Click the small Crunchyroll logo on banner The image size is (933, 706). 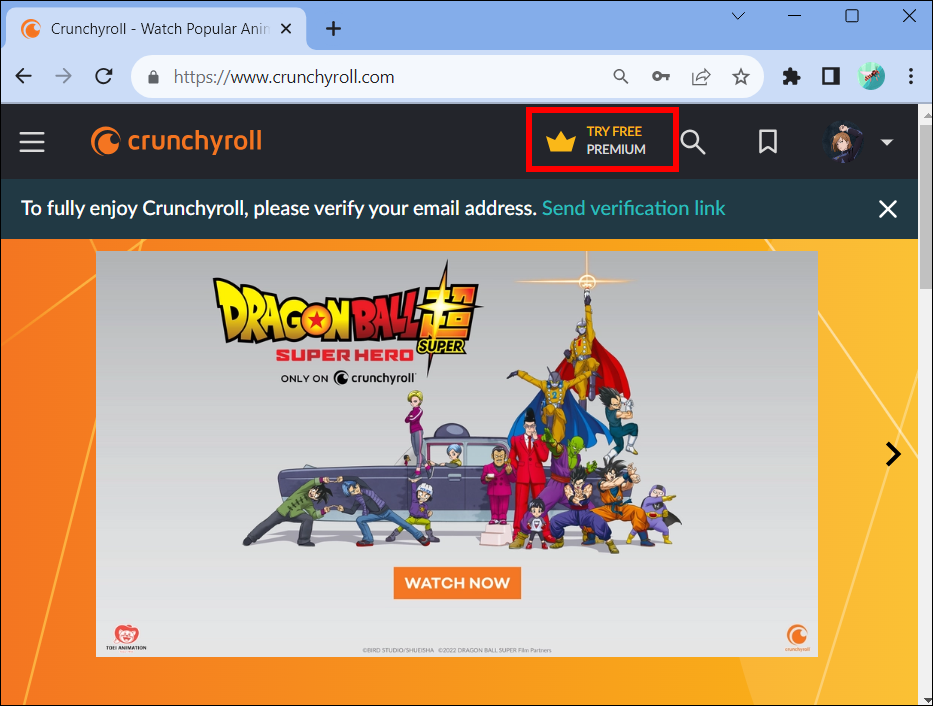(x=797, y=638)
